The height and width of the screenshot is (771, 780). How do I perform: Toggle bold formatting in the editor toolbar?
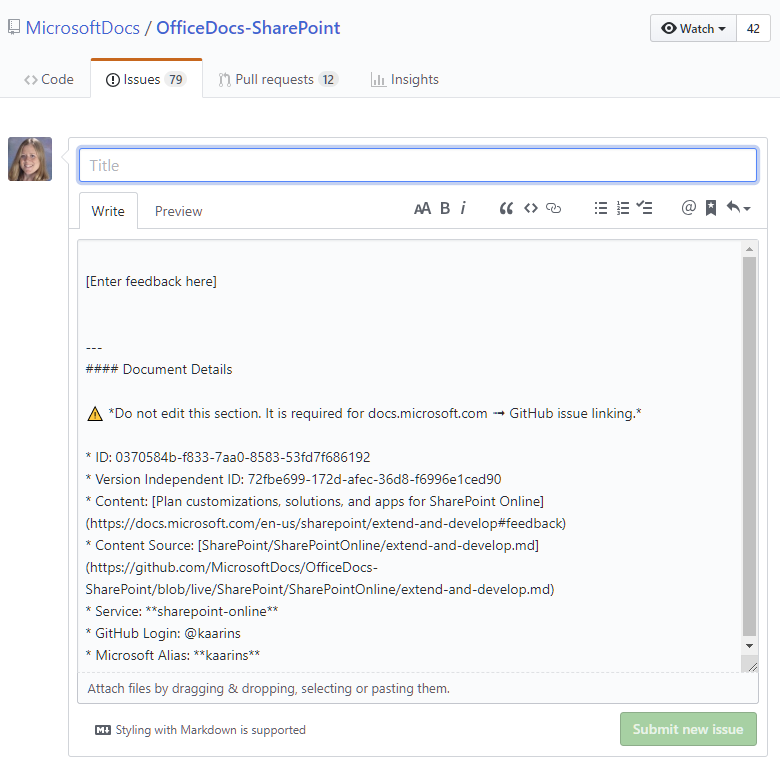coord(445,208)
